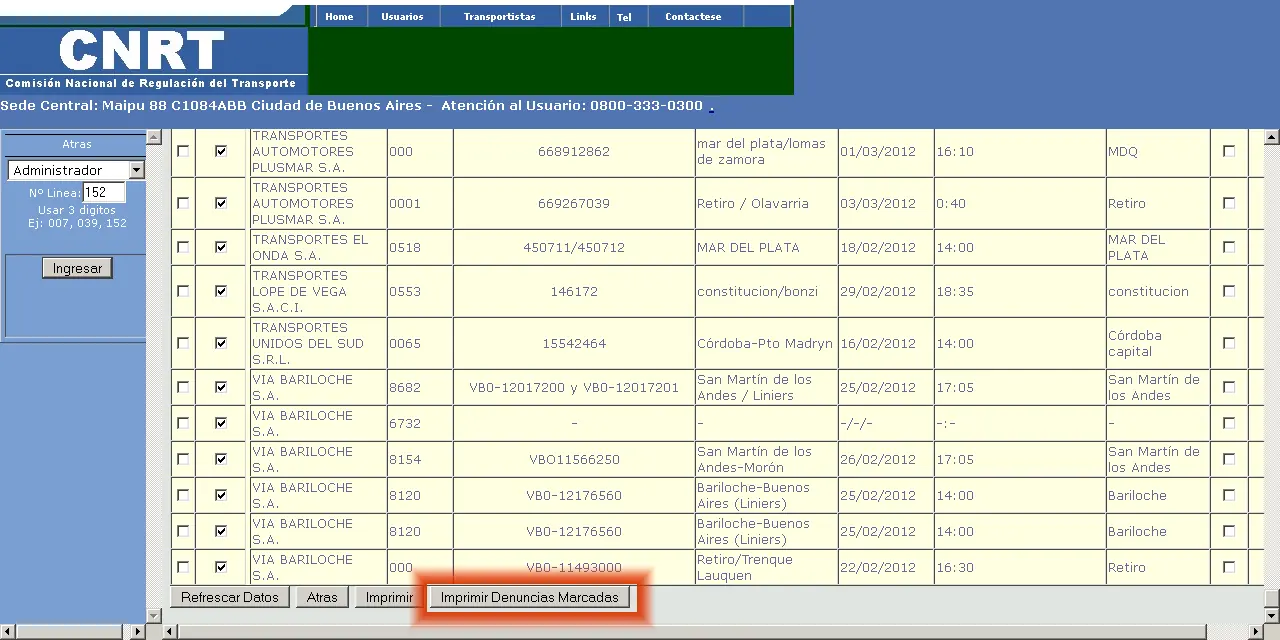
Task: Open the Links menu item
Action: pos(583,16)
